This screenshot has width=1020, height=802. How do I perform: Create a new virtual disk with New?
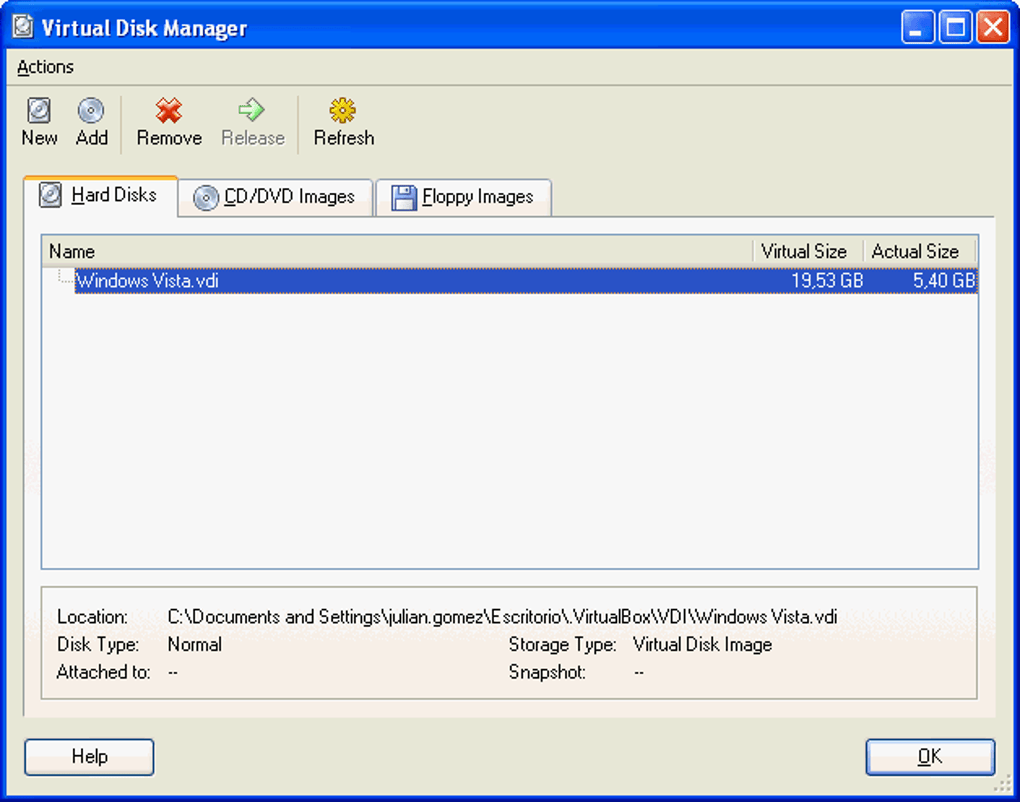39,122
